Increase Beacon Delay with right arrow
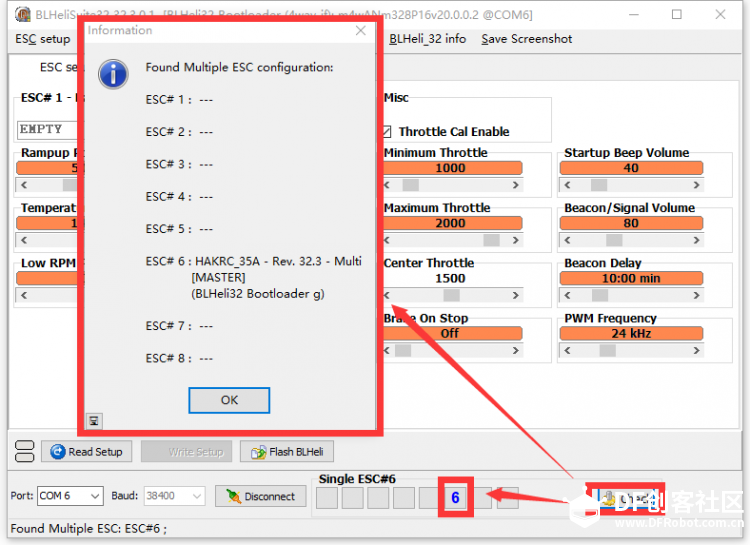This screenshot has height=545, width=750. [696, 295]
